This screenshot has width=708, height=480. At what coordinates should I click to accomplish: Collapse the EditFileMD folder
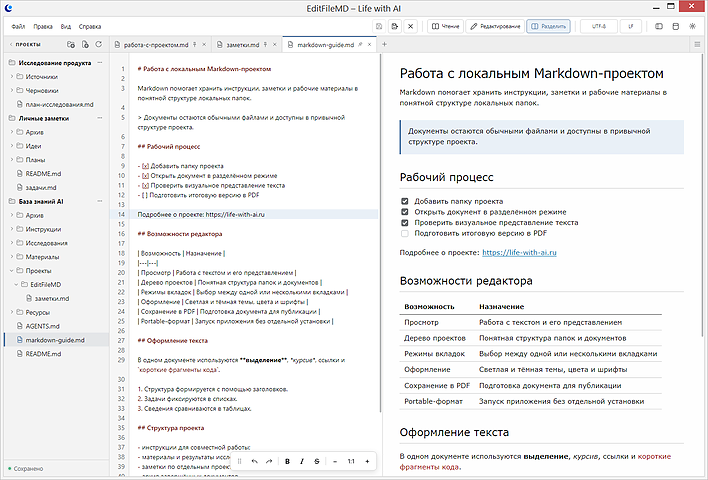pyautogui.click(x=16, y=284)
